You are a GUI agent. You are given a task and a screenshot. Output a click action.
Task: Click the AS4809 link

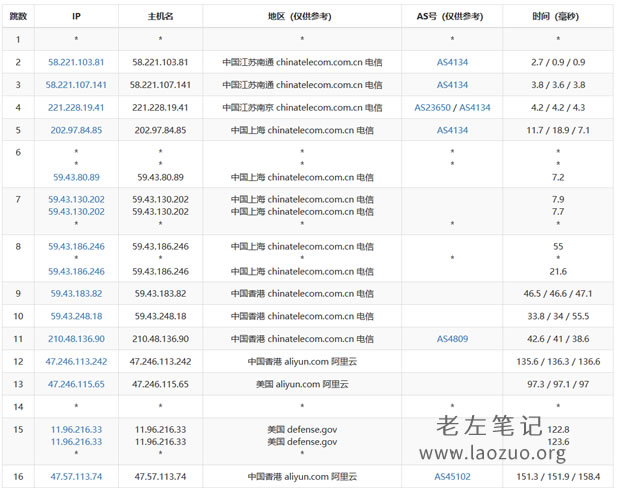(452, 339)
